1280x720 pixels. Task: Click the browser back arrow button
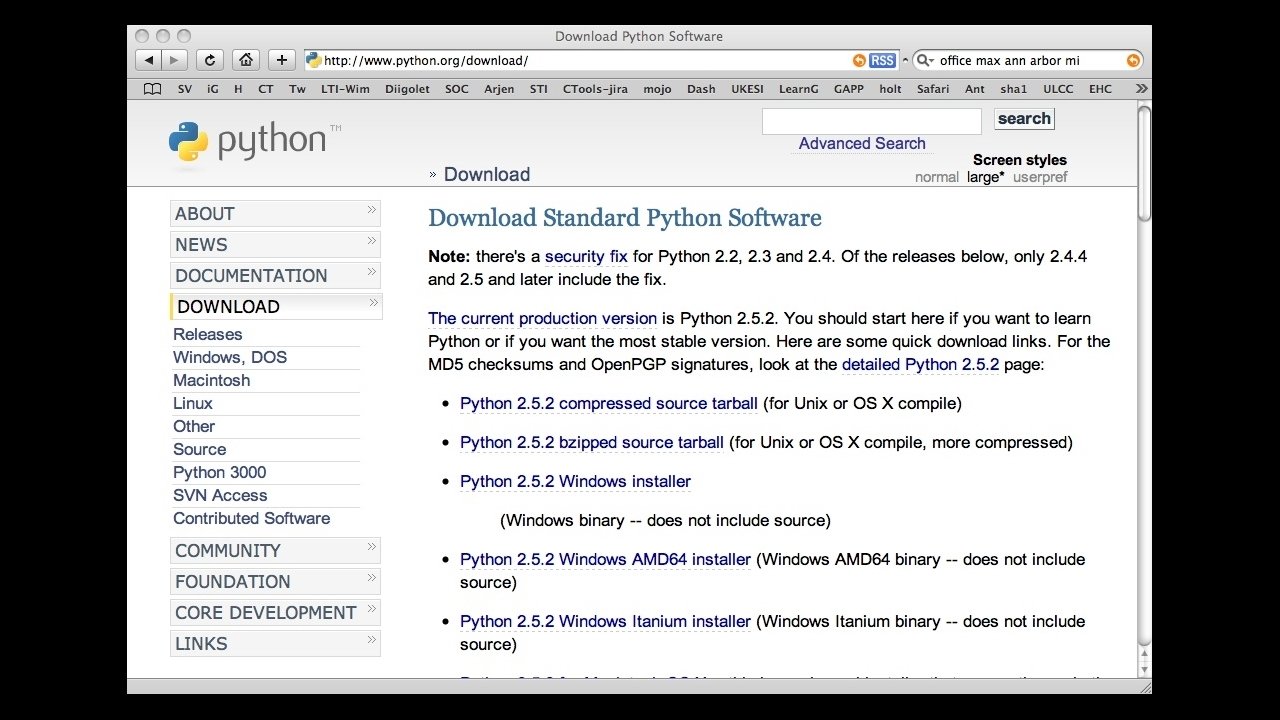[149, 60]
